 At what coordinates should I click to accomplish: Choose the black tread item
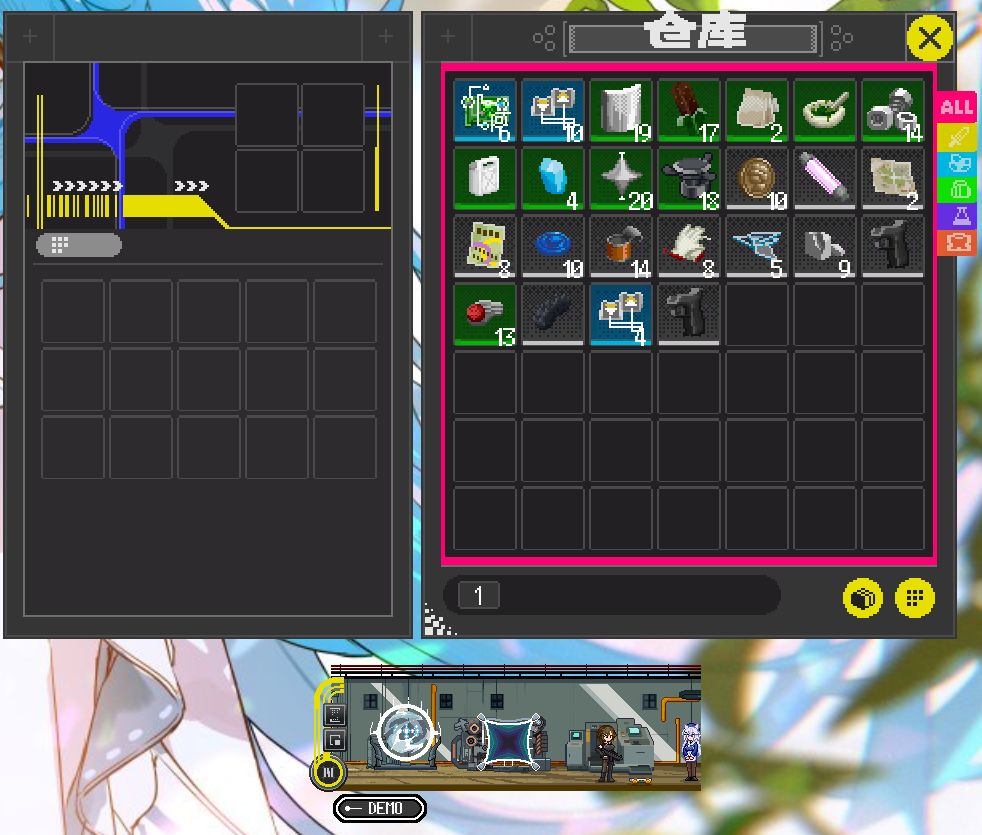pyautogui.click(x=553, y=315)
